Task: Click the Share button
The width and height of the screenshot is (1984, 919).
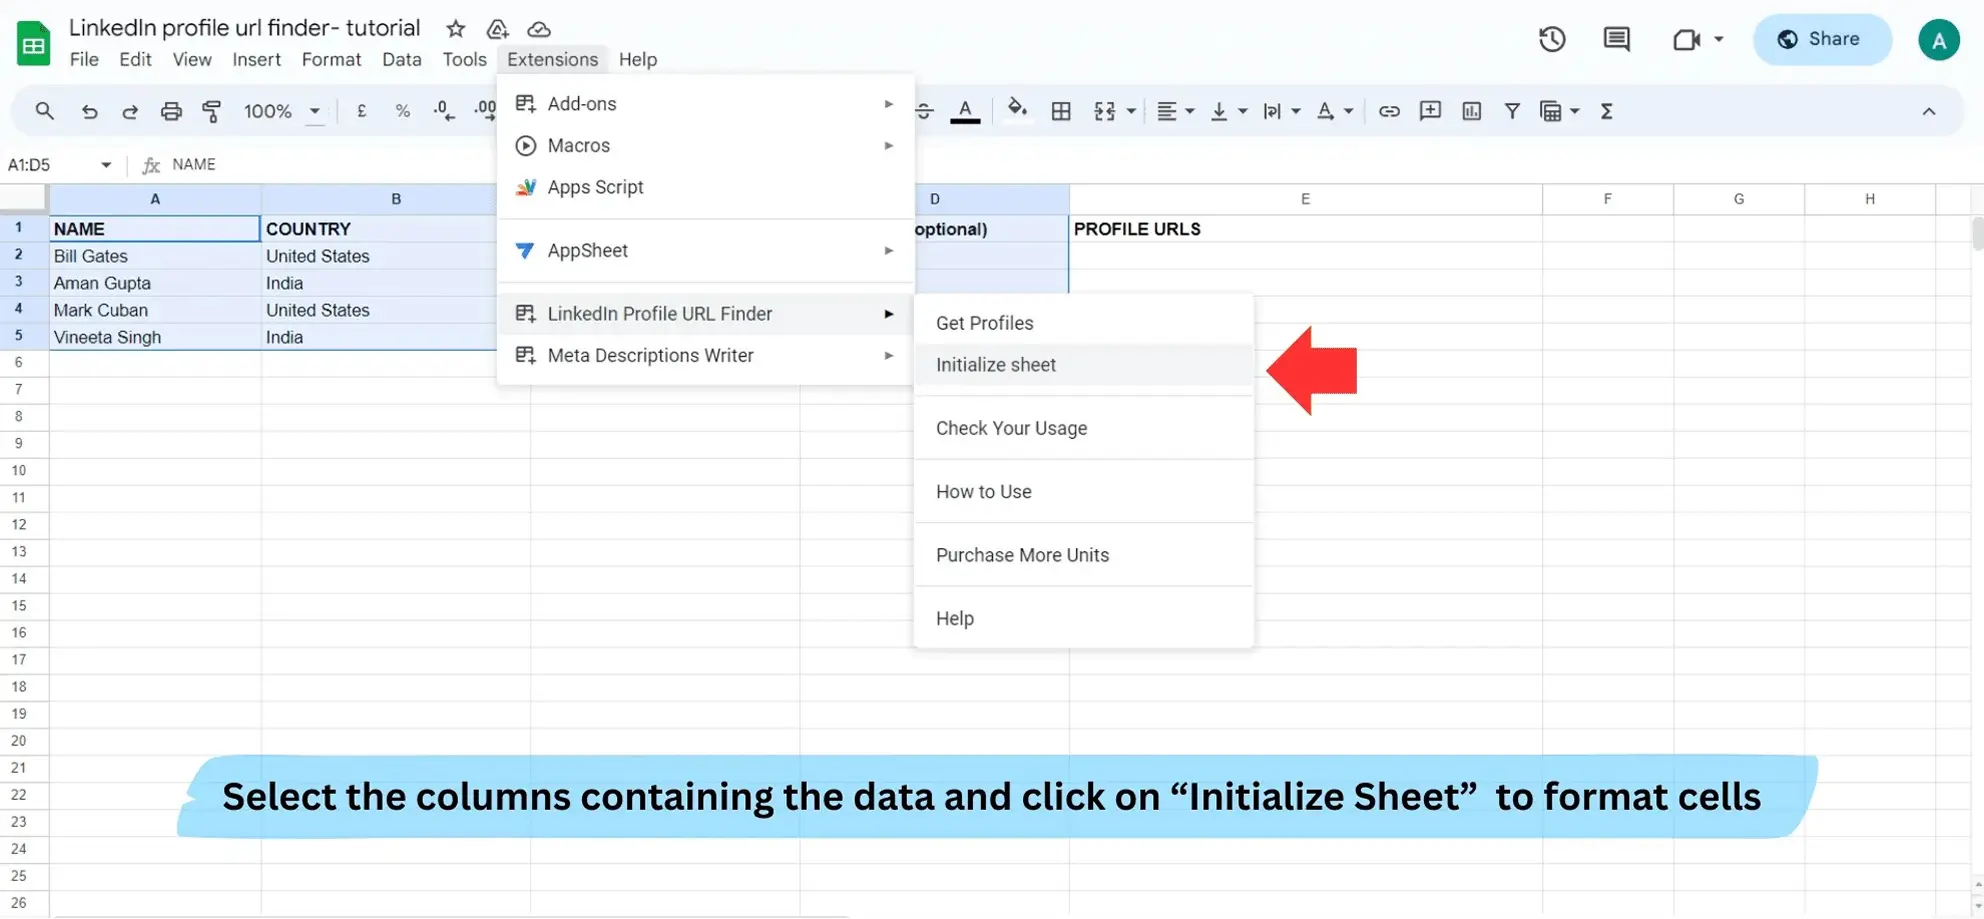Action: tap(1822, 39)
